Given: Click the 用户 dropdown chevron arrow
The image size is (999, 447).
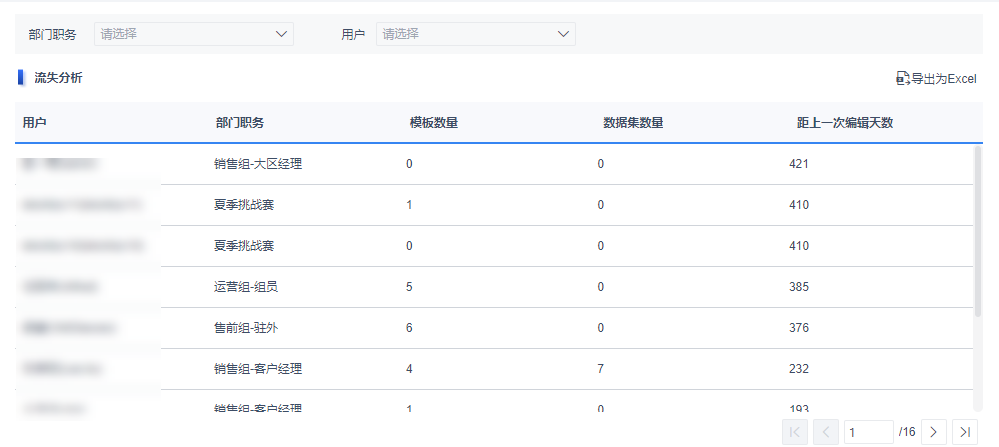Looking at the screenshot, I should (x=563, y=34).
